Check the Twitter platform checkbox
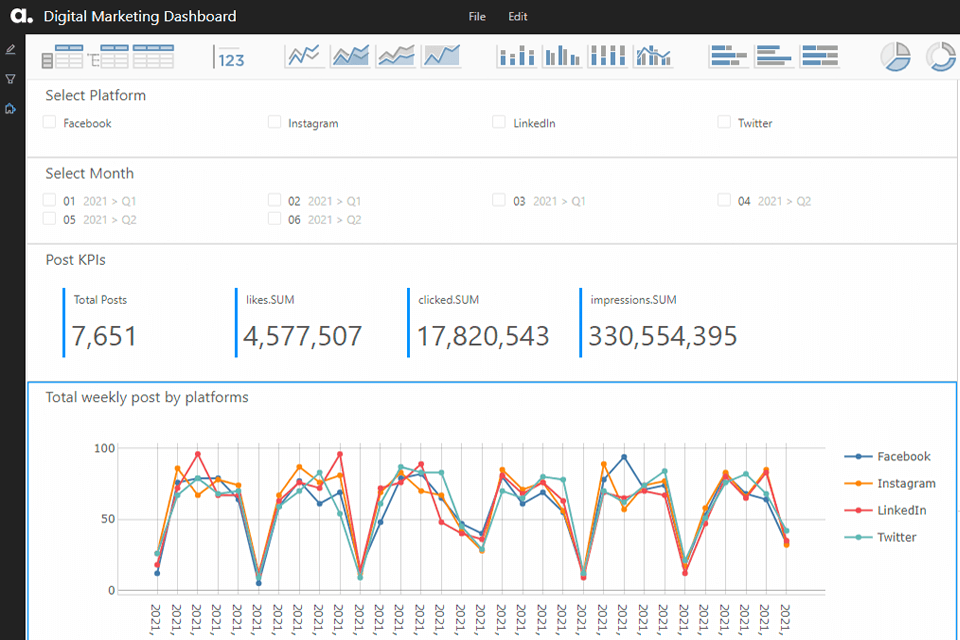960x640 pixels. click(x=724, y=122)
